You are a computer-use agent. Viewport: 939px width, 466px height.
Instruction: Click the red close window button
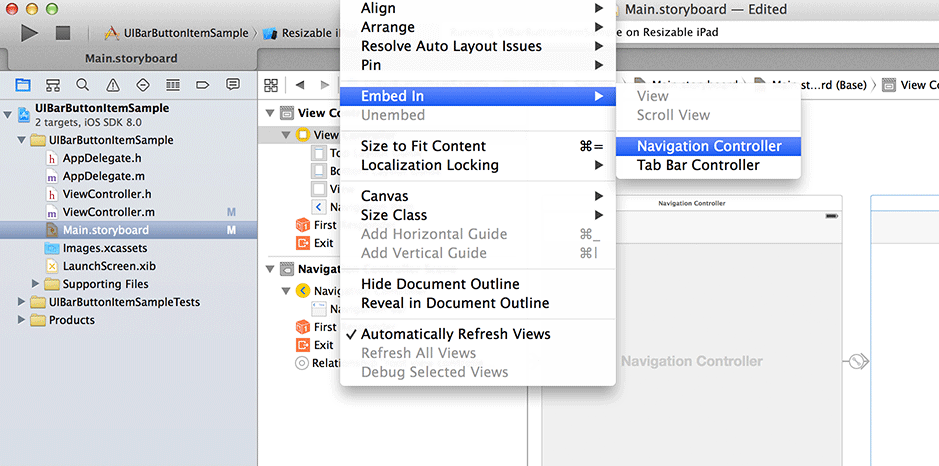point(11,9)
